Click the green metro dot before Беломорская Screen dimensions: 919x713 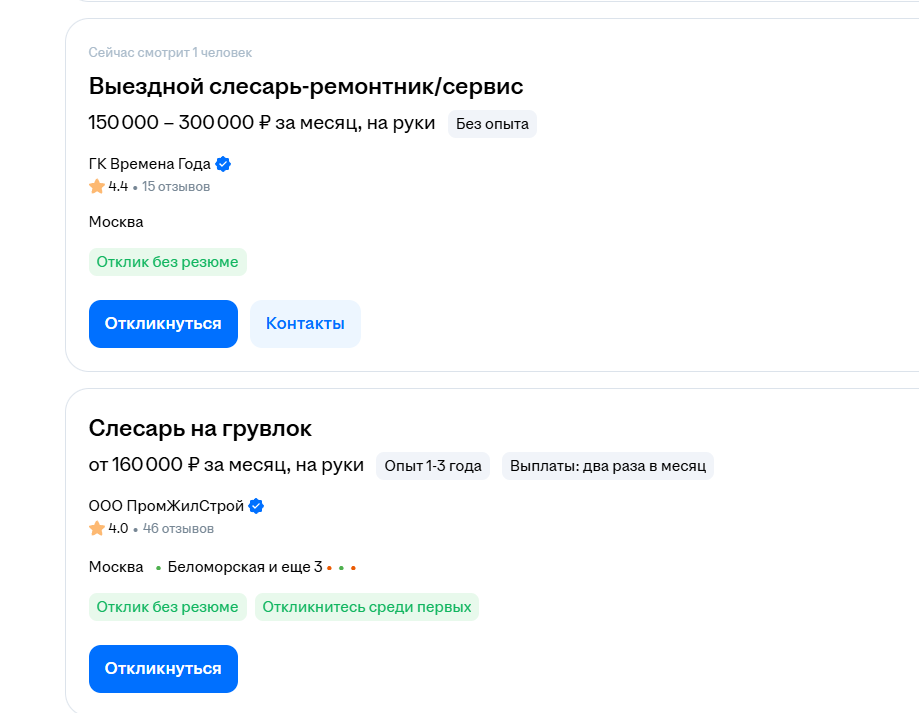point(158,568)
